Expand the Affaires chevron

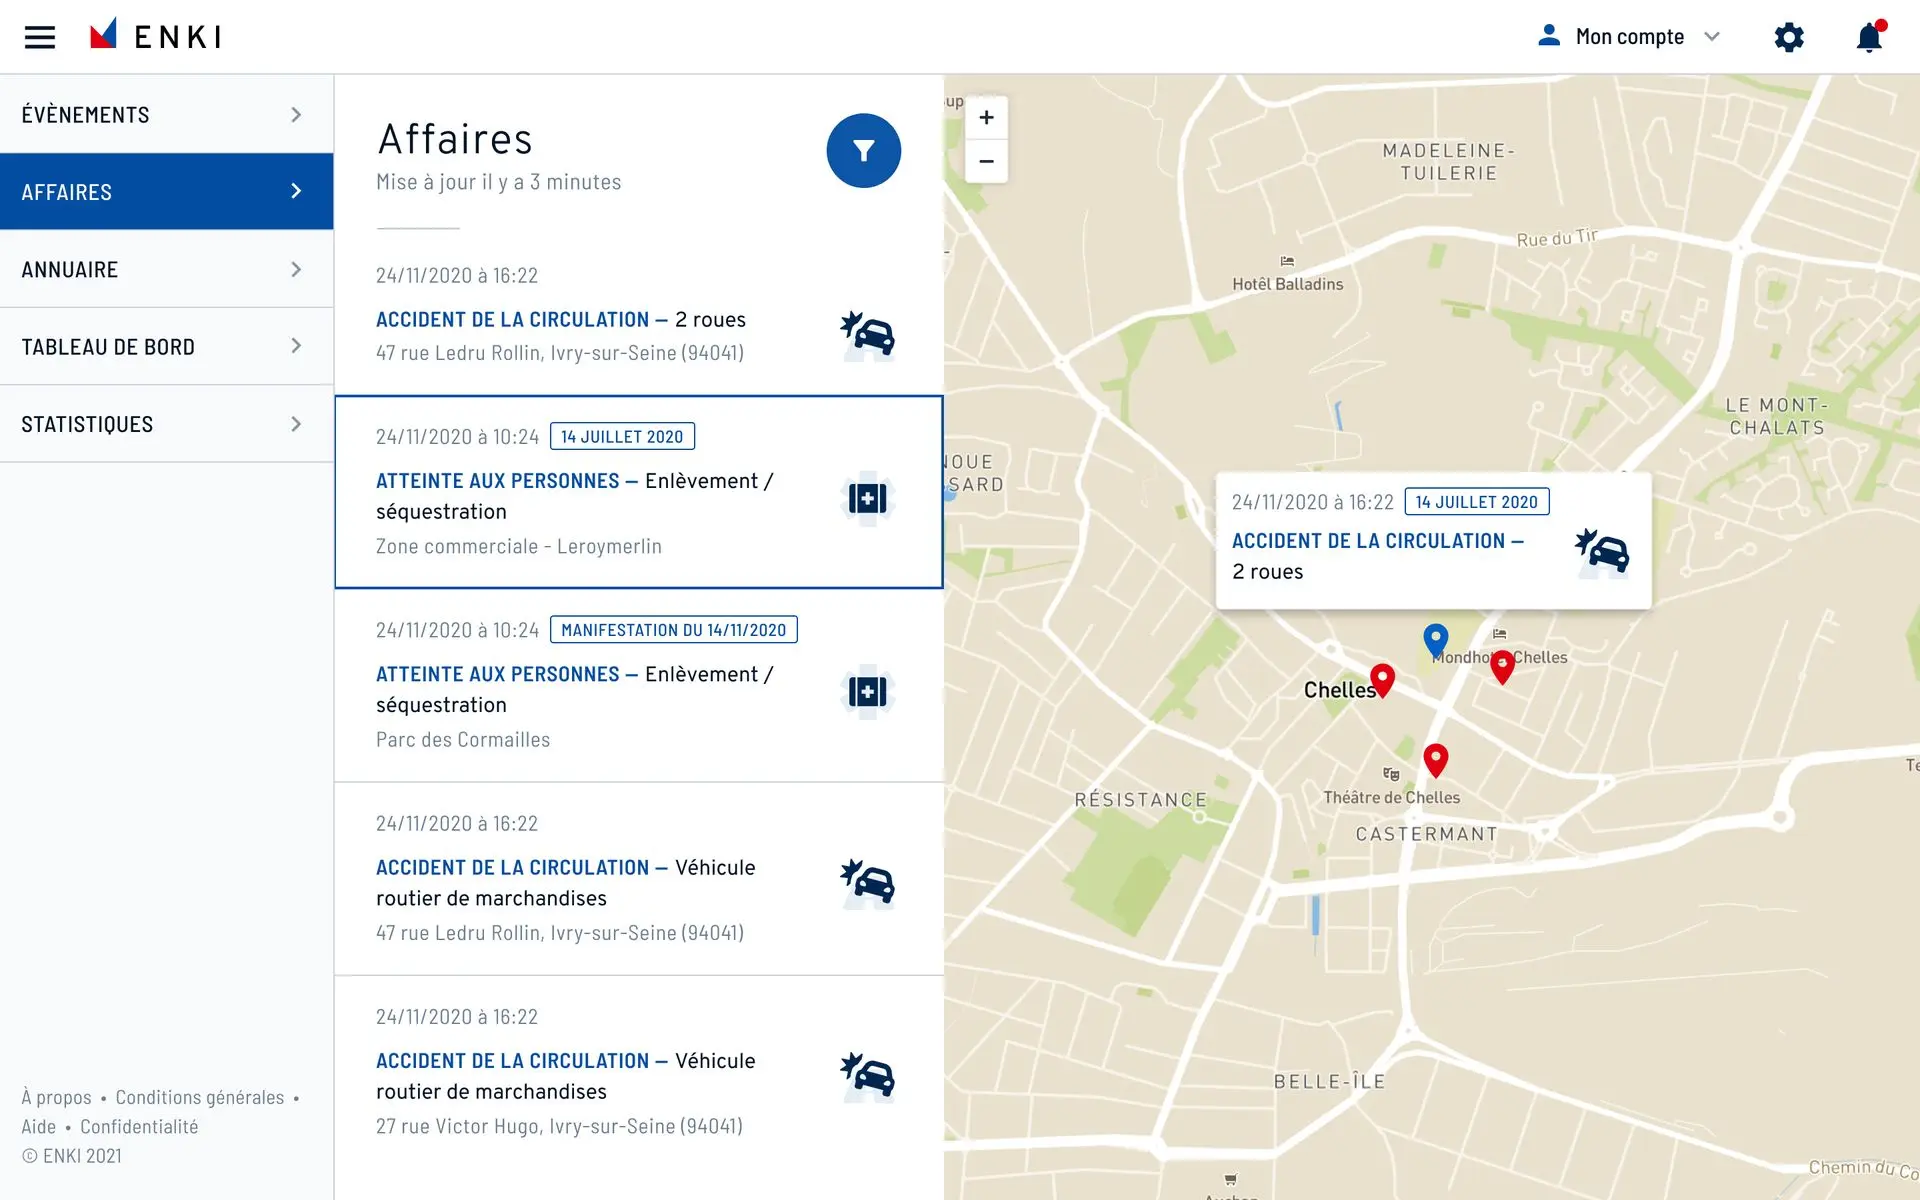click(x=296, y=191)
